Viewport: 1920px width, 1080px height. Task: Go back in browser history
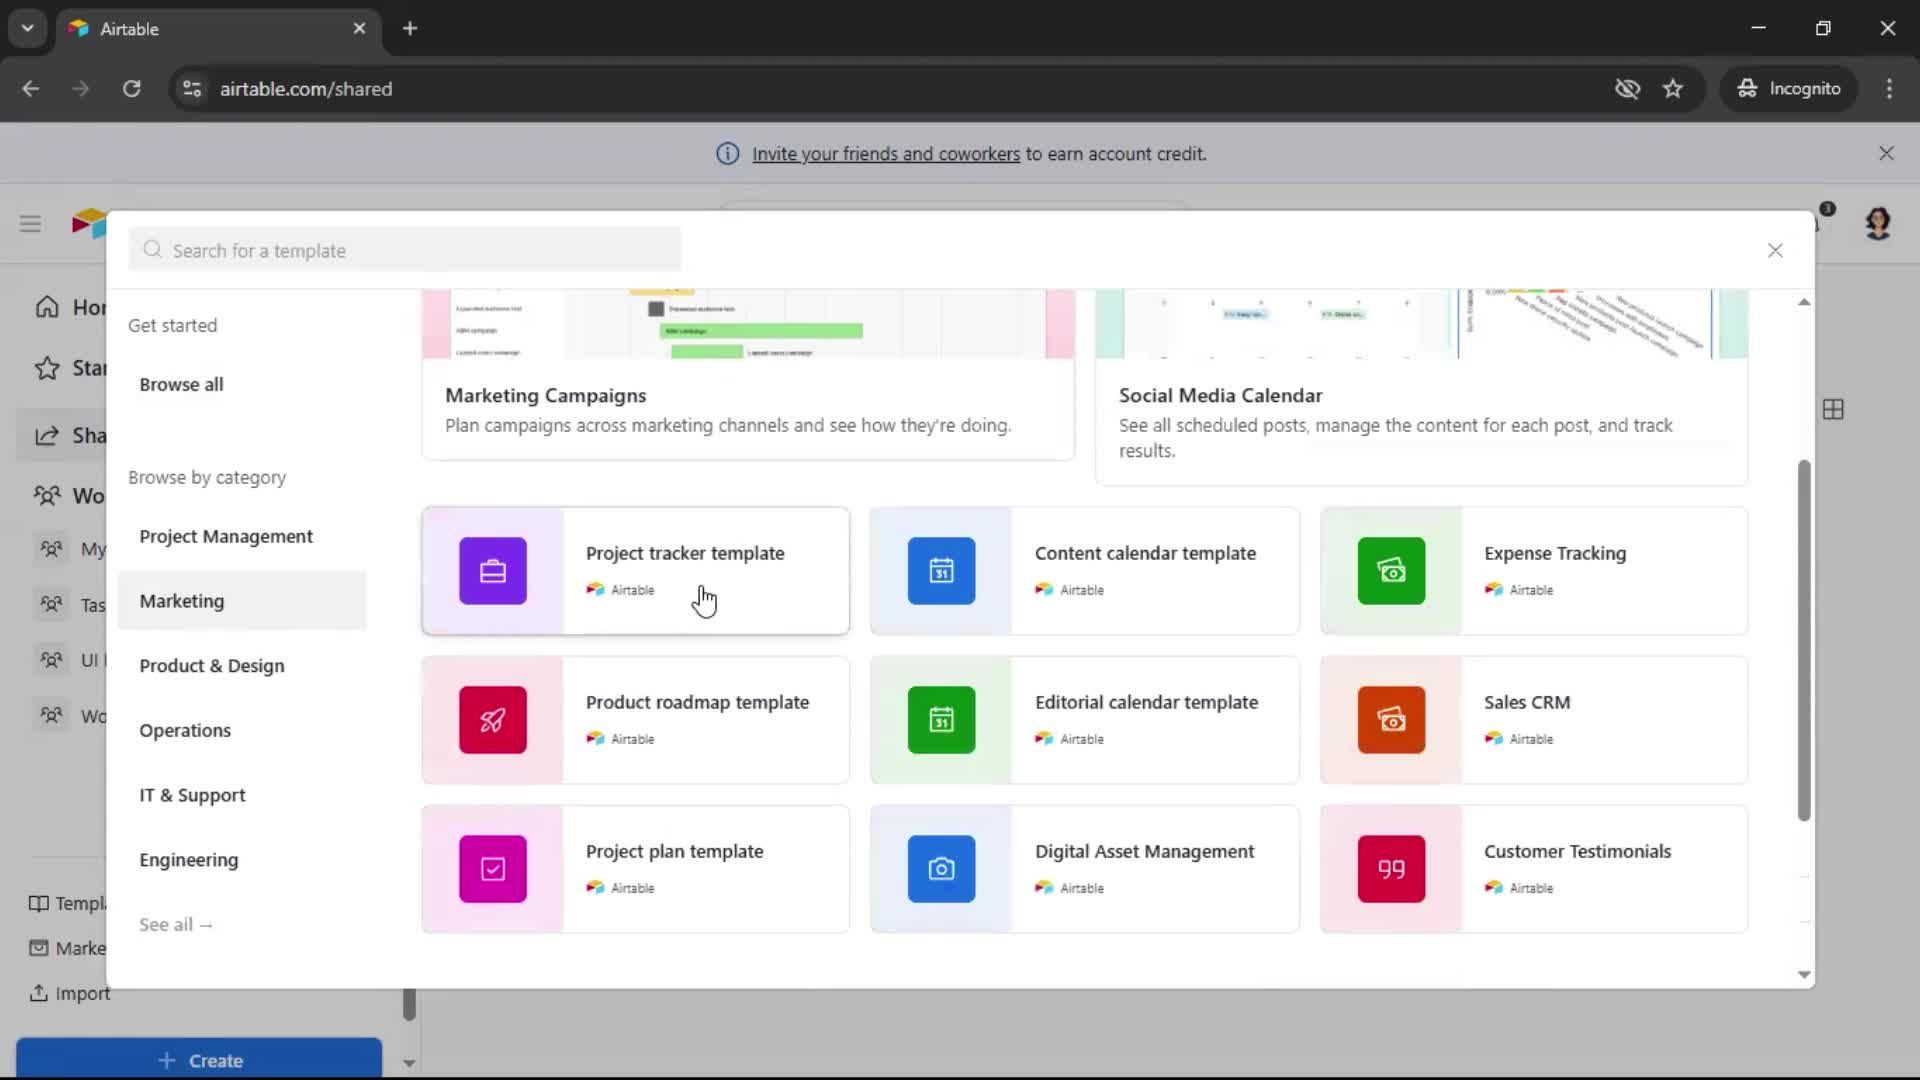click(31, 89)
